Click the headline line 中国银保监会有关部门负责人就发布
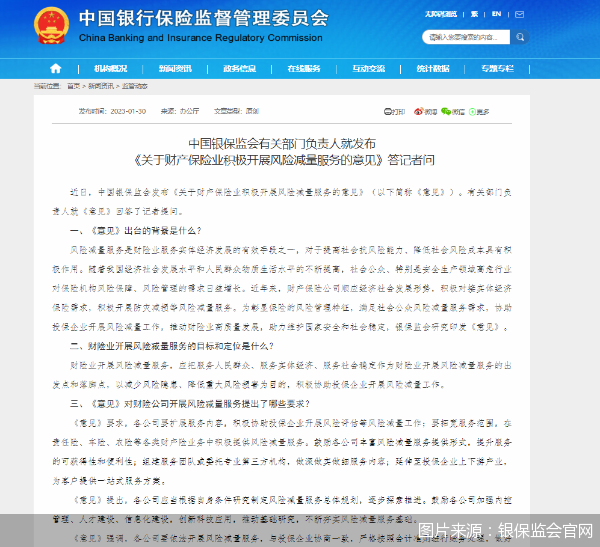 click(x=282, y=144)
